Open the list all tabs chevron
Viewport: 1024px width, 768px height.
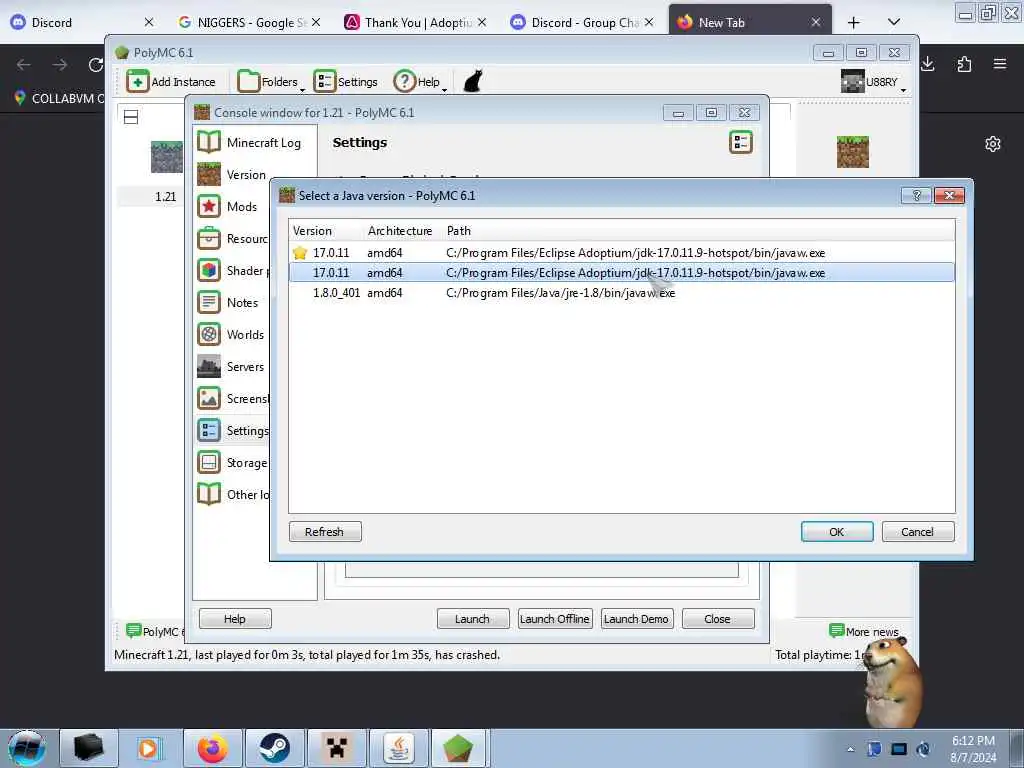894,22
